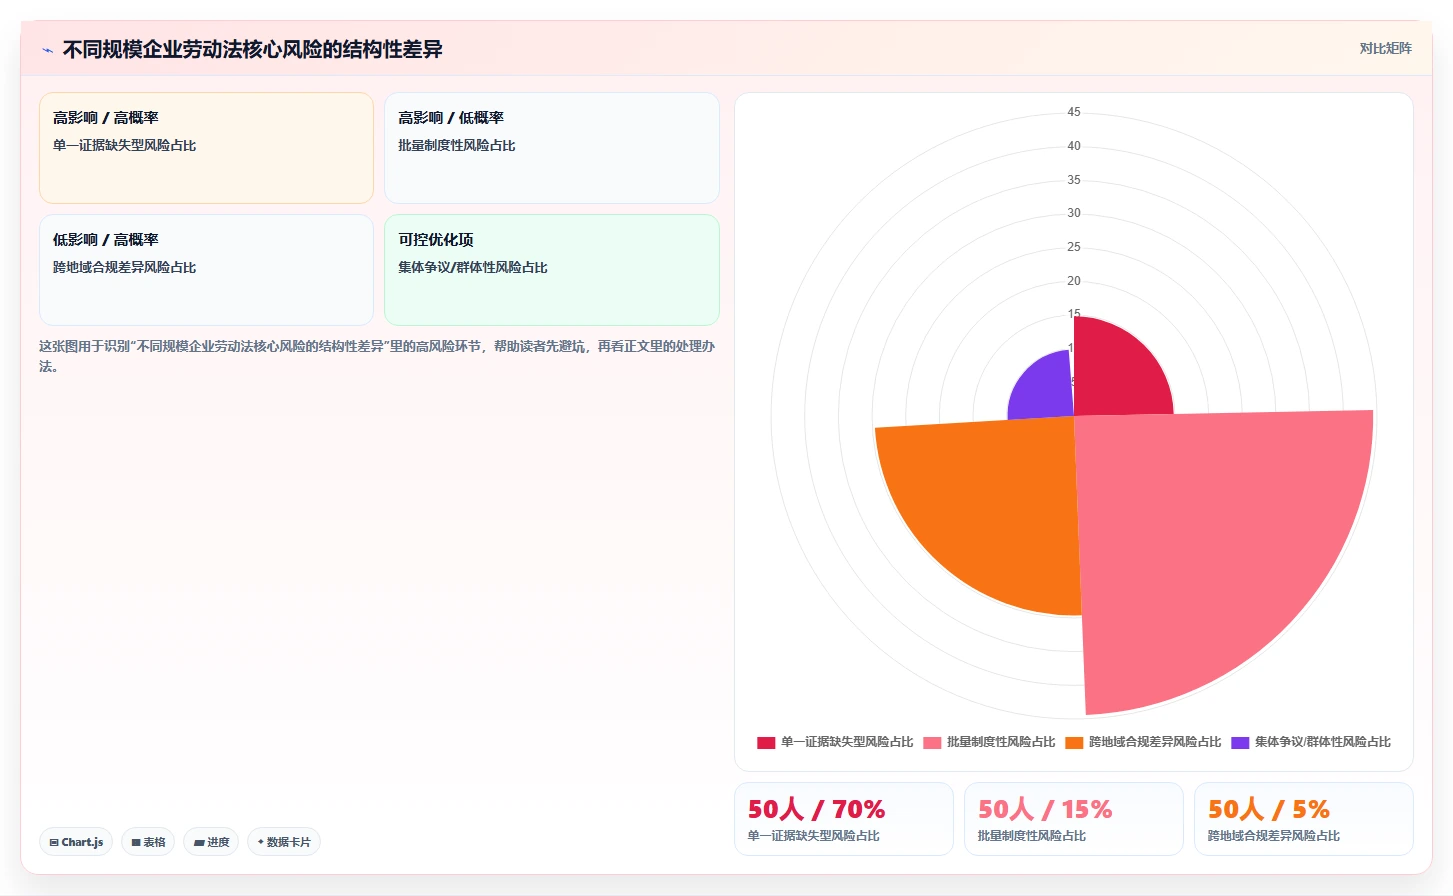Toggle 单一证据缺失型风险占比 legend swatch
This screenshot has height=896, width=1453.
766,742
